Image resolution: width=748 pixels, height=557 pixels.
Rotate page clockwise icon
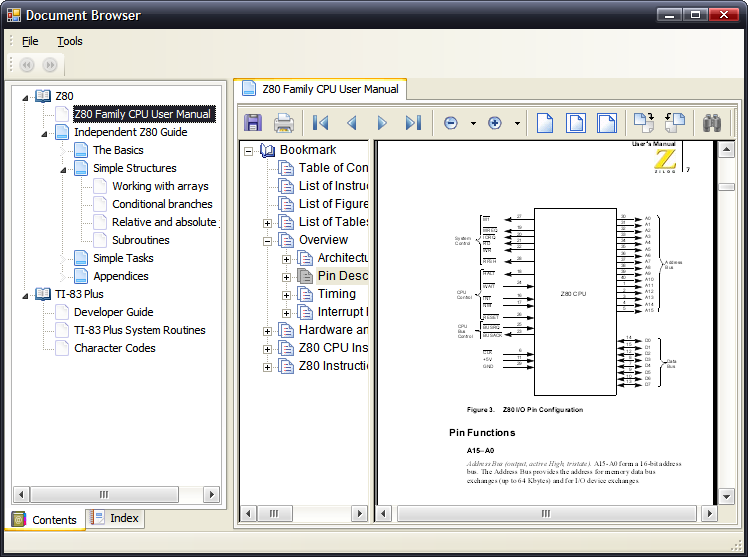pos(644,123)
